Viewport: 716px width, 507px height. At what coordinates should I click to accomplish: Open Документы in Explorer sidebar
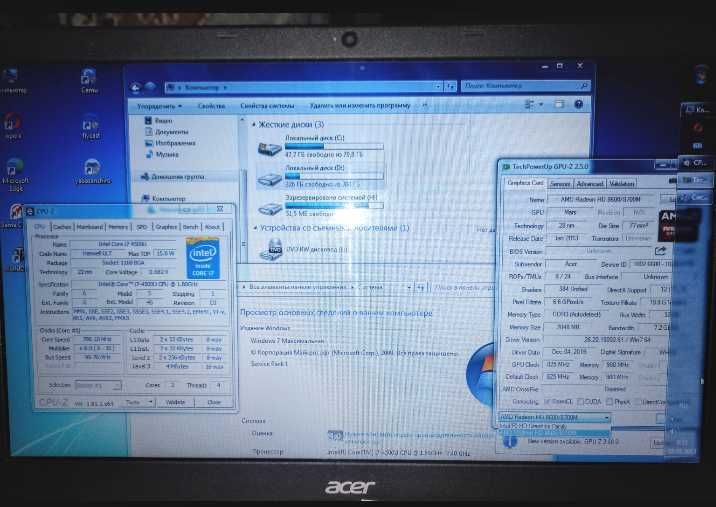point(166,132)
